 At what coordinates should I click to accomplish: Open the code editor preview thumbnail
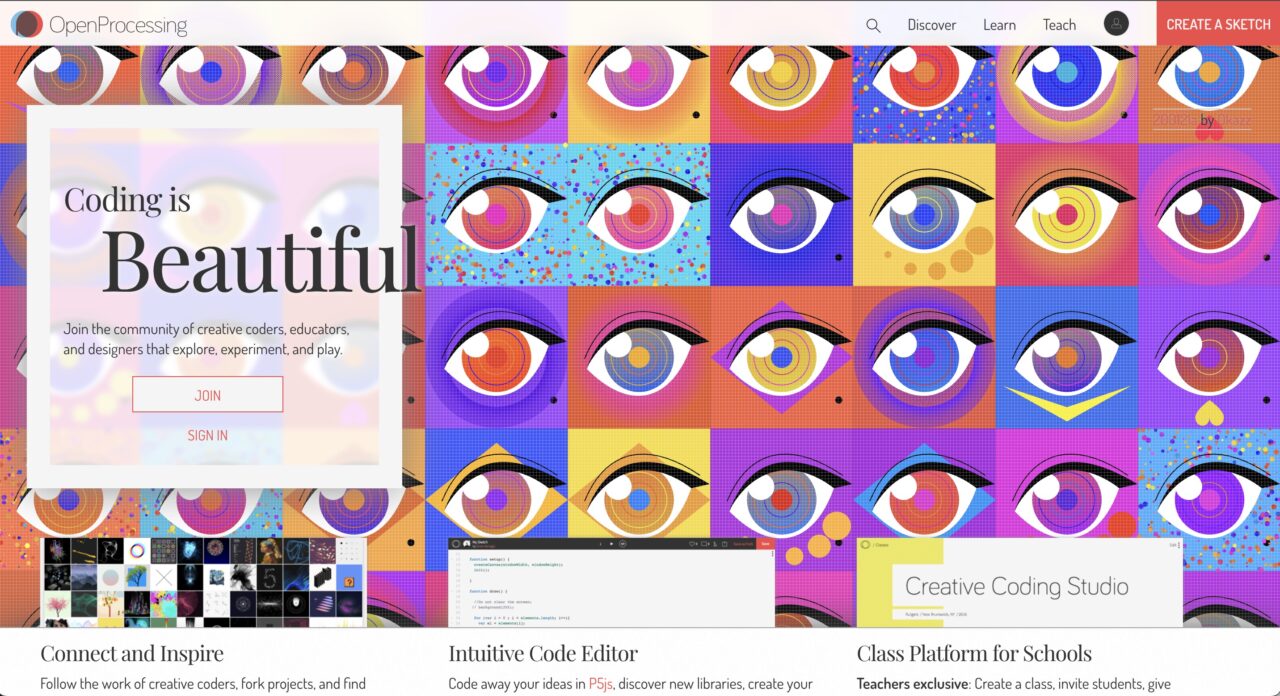point(611,582)
